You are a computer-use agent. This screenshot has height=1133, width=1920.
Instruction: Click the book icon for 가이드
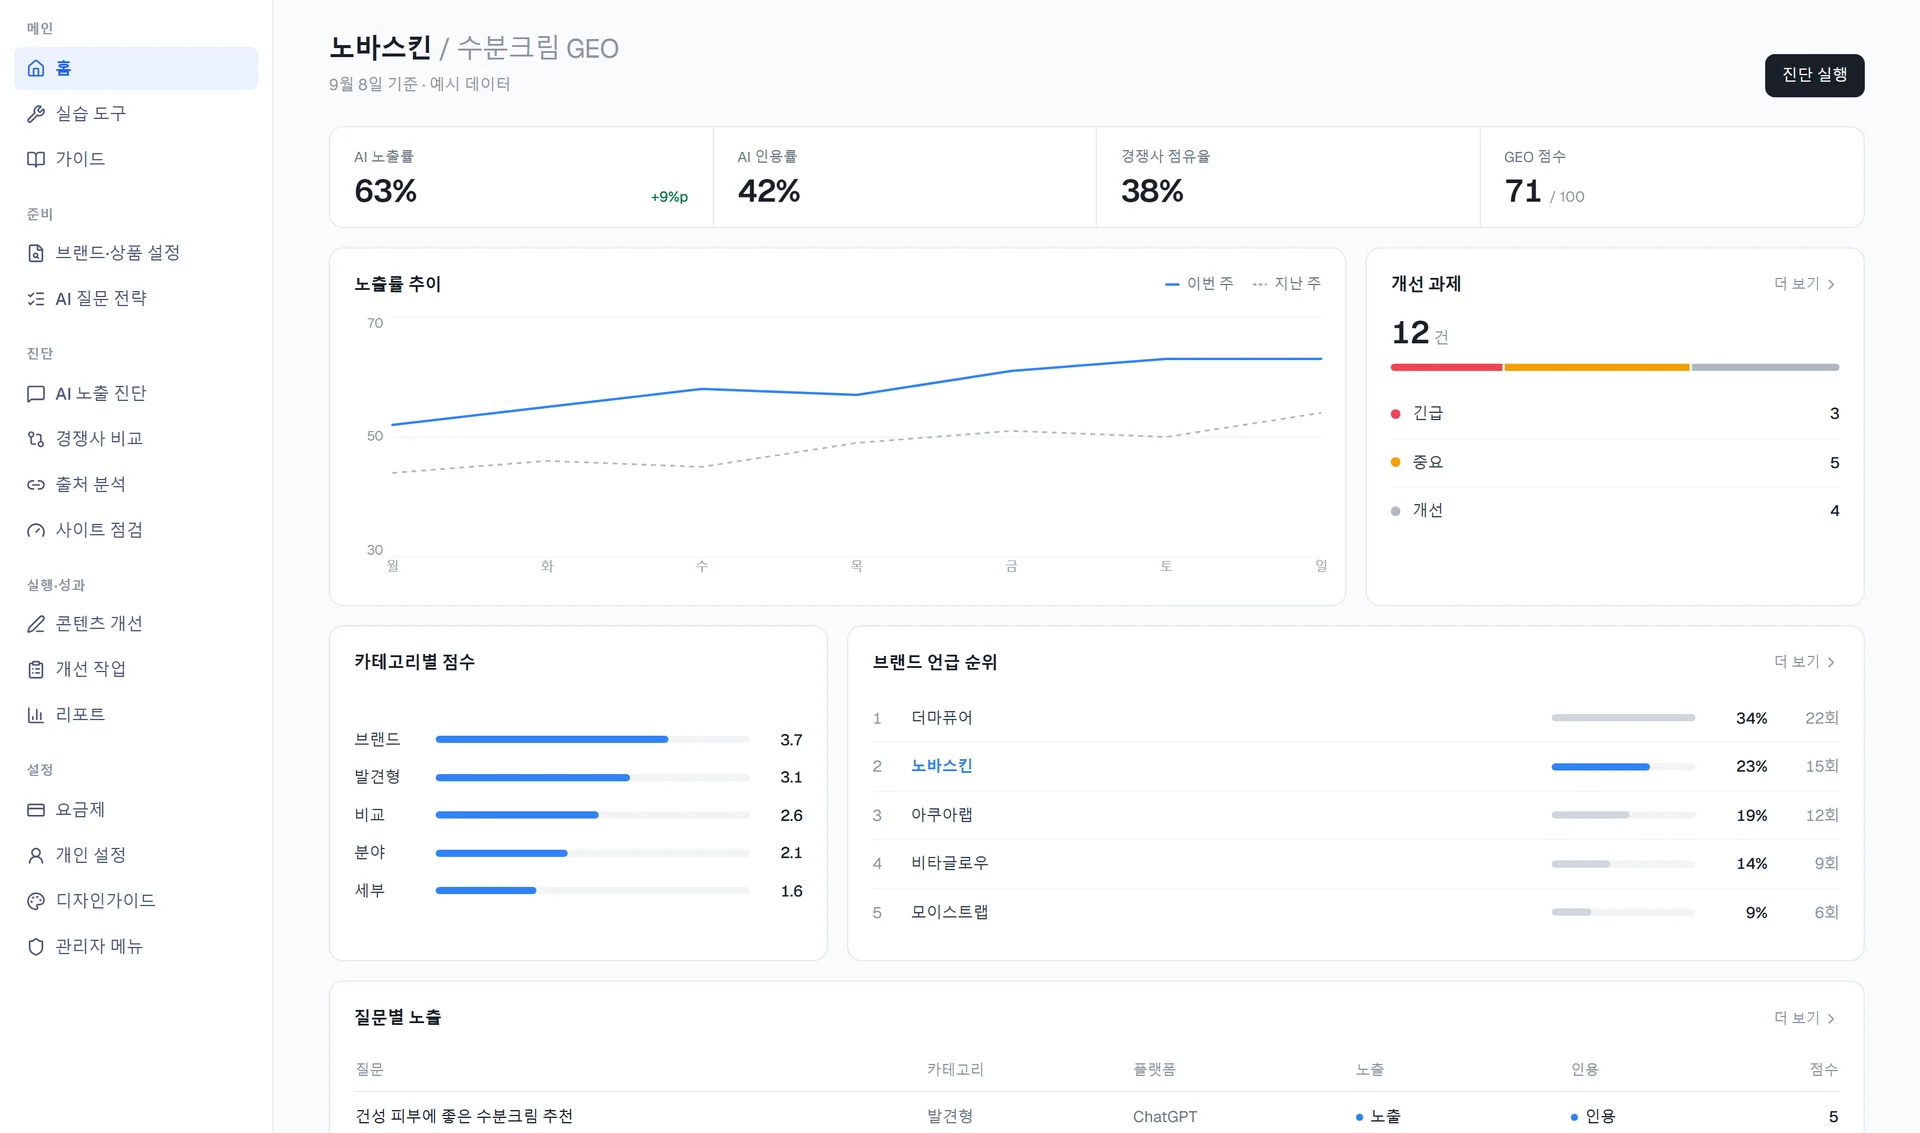click(x=36, y=159)
